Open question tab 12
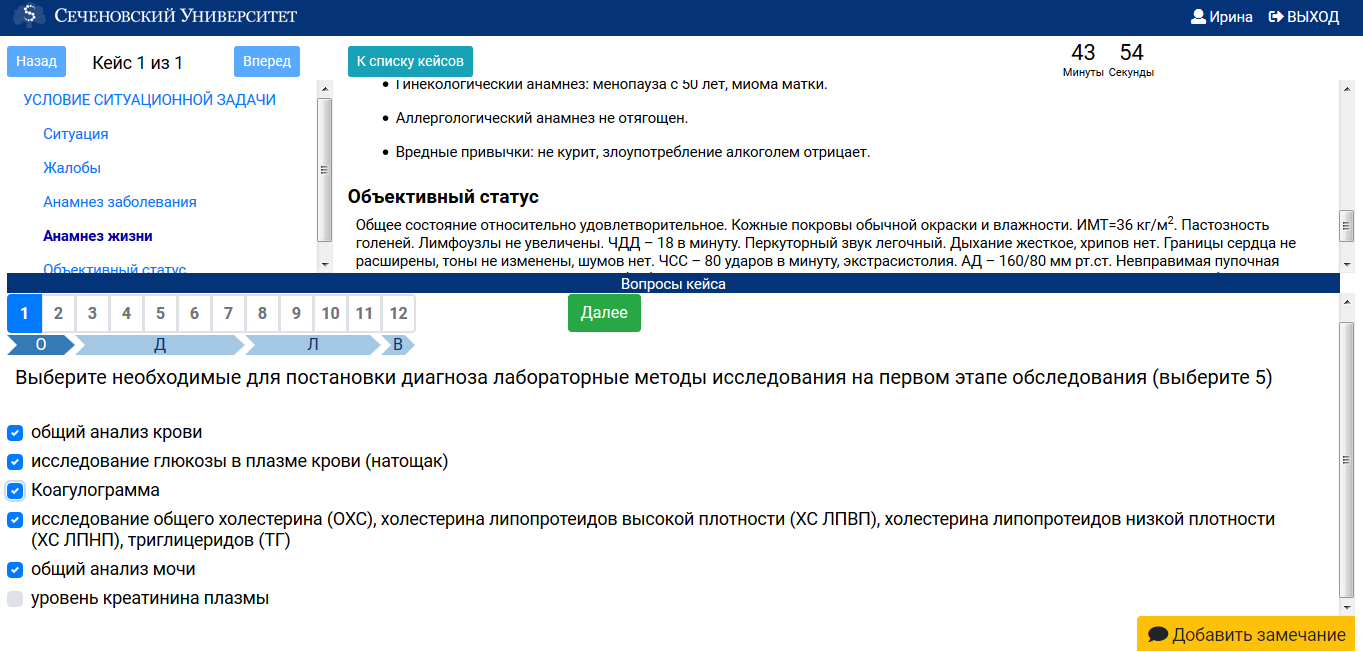Image resolution: width=1363 pixels, height=652 pixels. click(398, 313)
